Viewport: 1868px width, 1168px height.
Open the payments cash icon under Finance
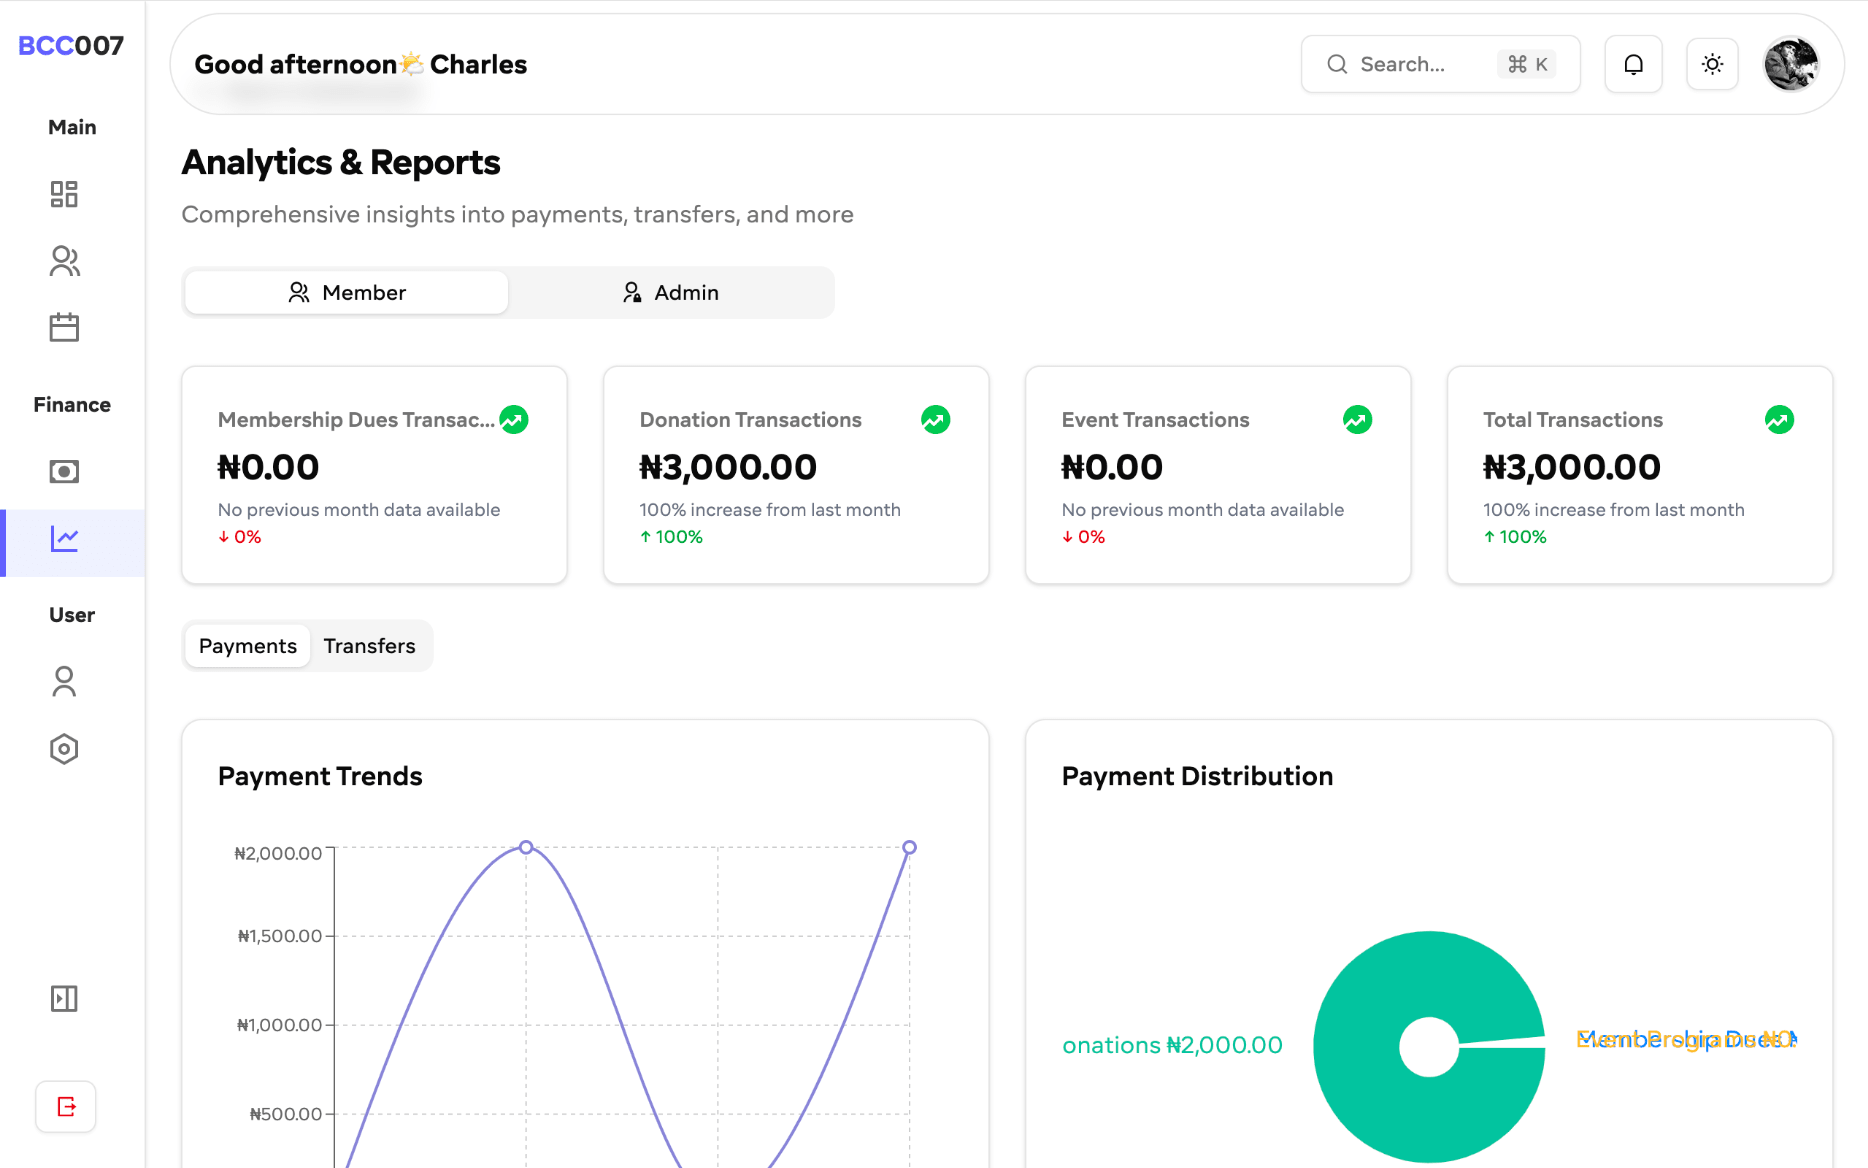tap(64, 471)
